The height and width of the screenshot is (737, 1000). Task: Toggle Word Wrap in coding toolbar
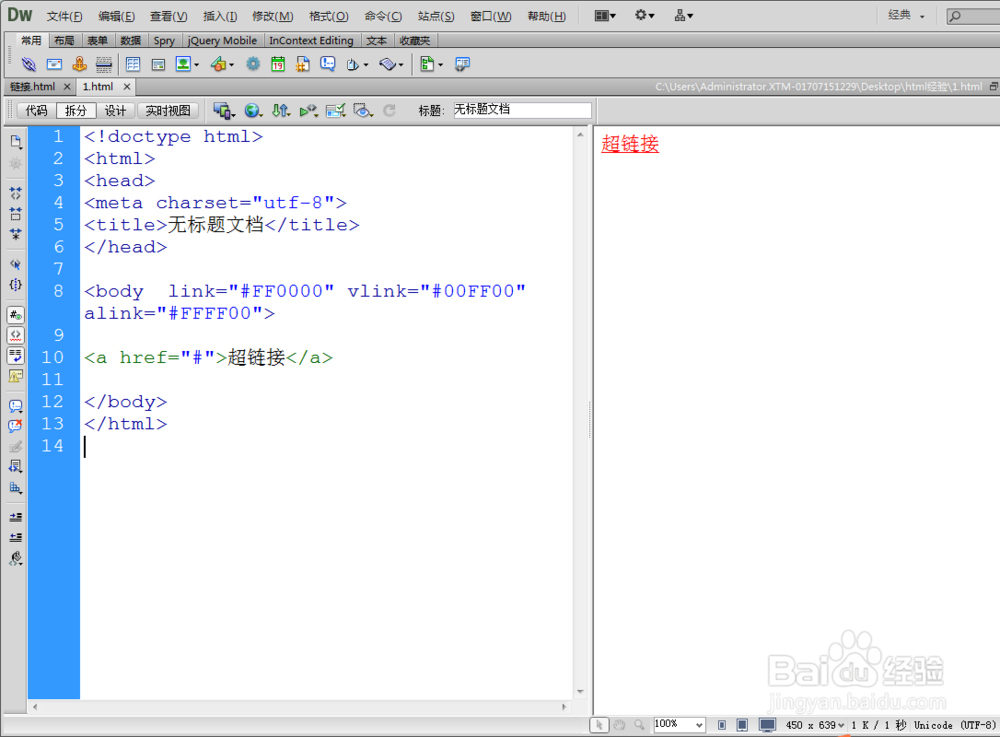[15, 355]
